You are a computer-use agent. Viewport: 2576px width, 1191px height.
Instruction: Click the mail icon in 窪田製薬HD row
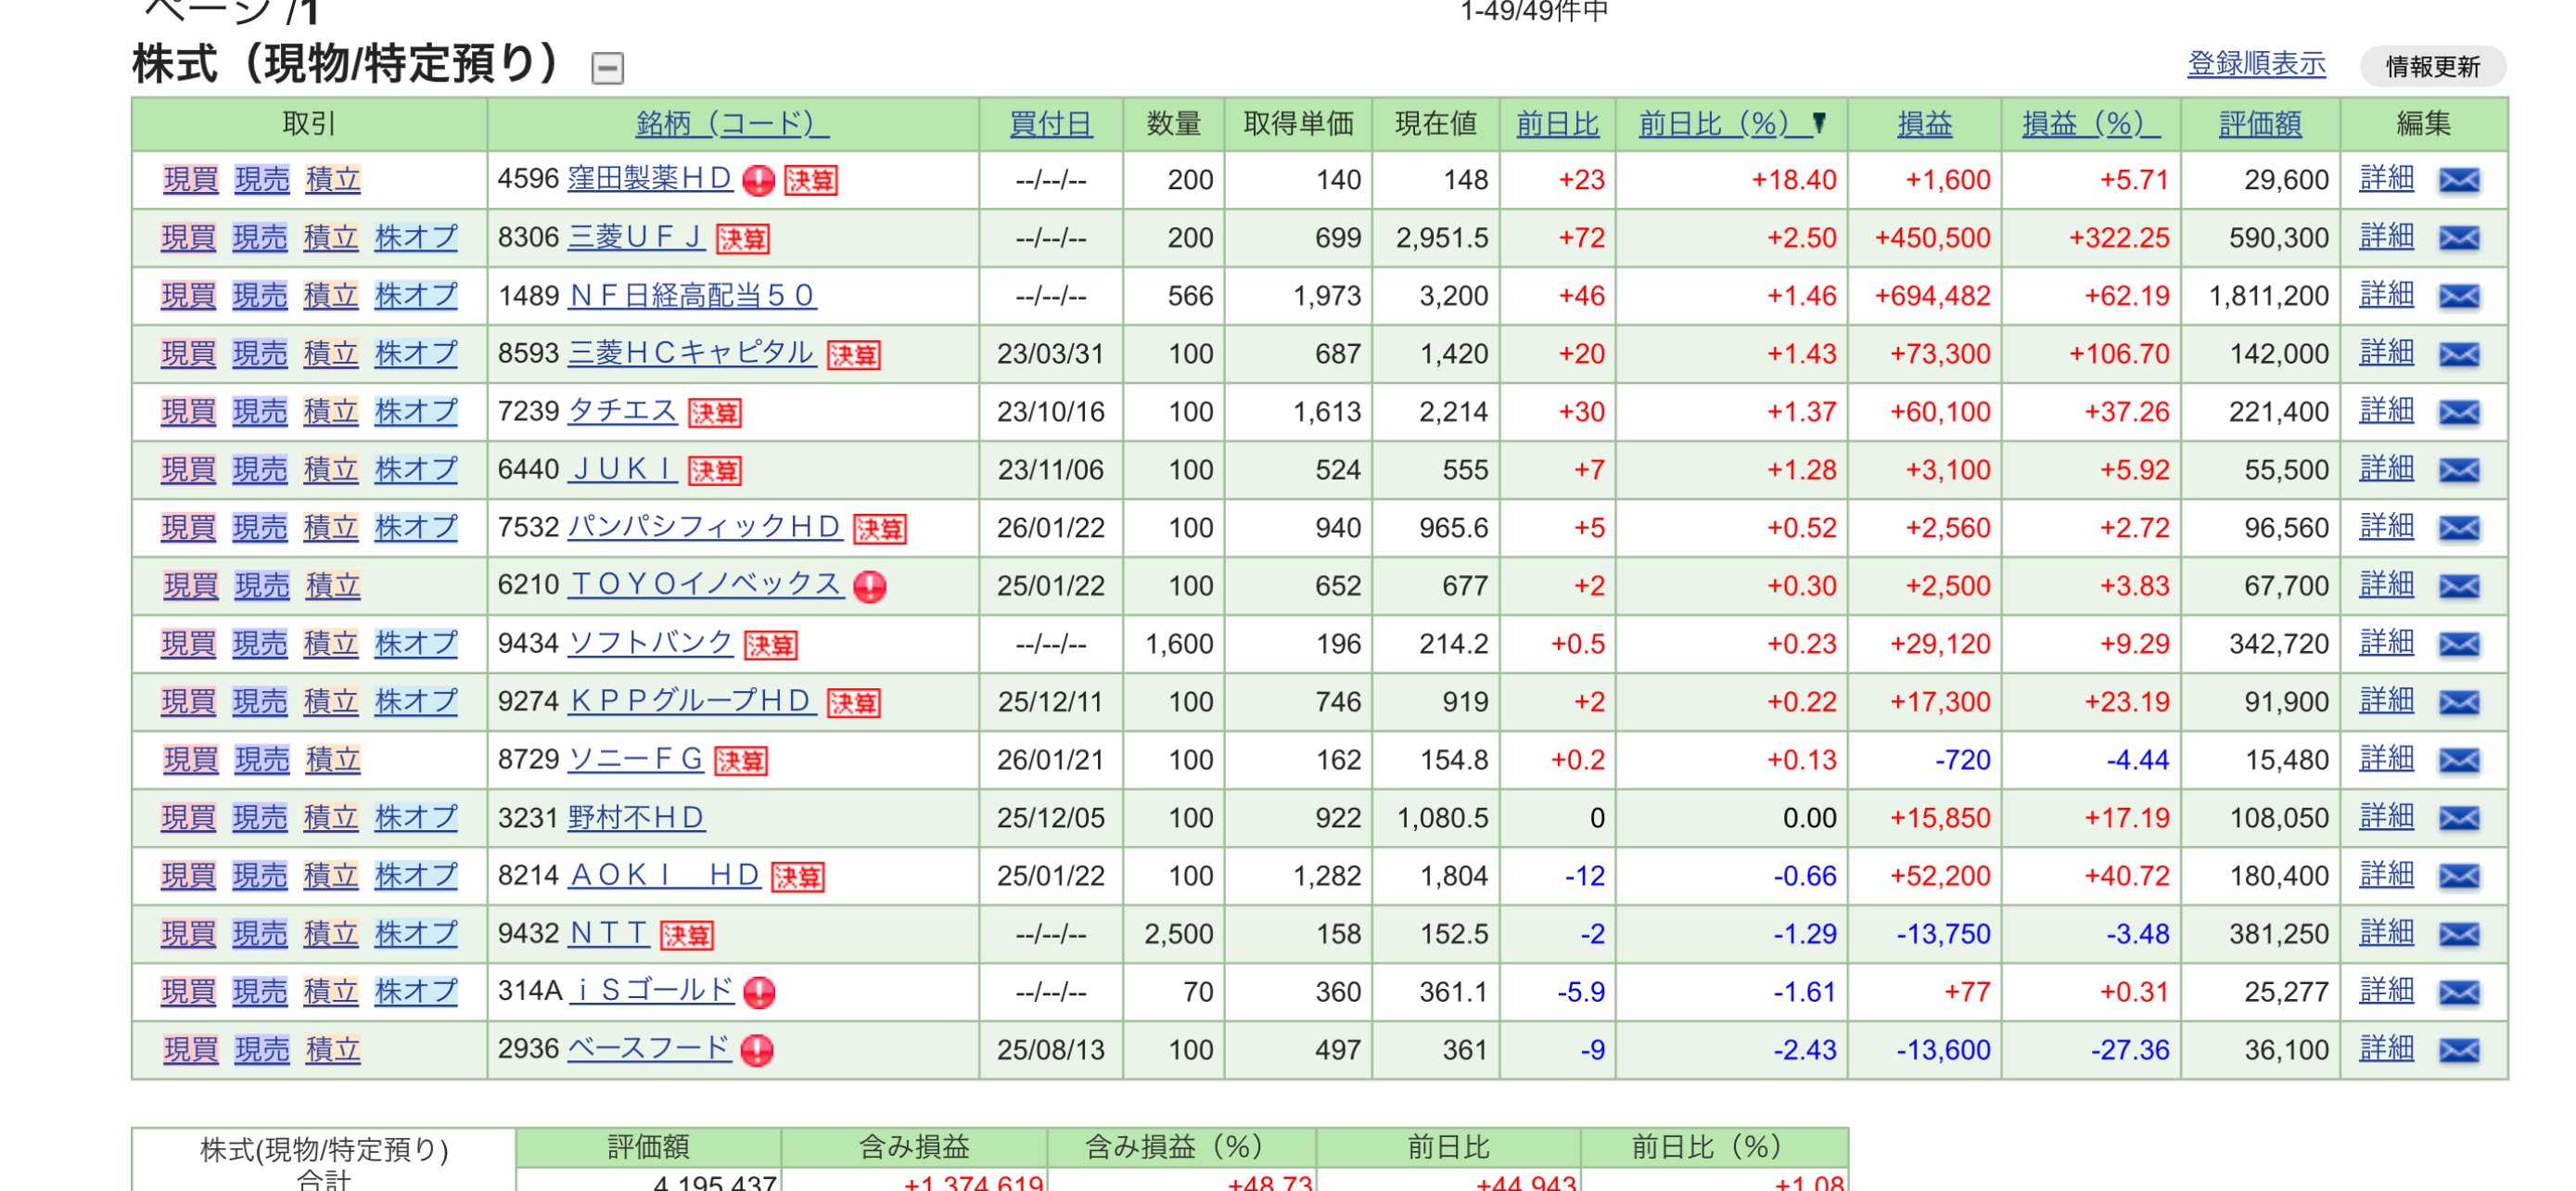coord(2458,180)
